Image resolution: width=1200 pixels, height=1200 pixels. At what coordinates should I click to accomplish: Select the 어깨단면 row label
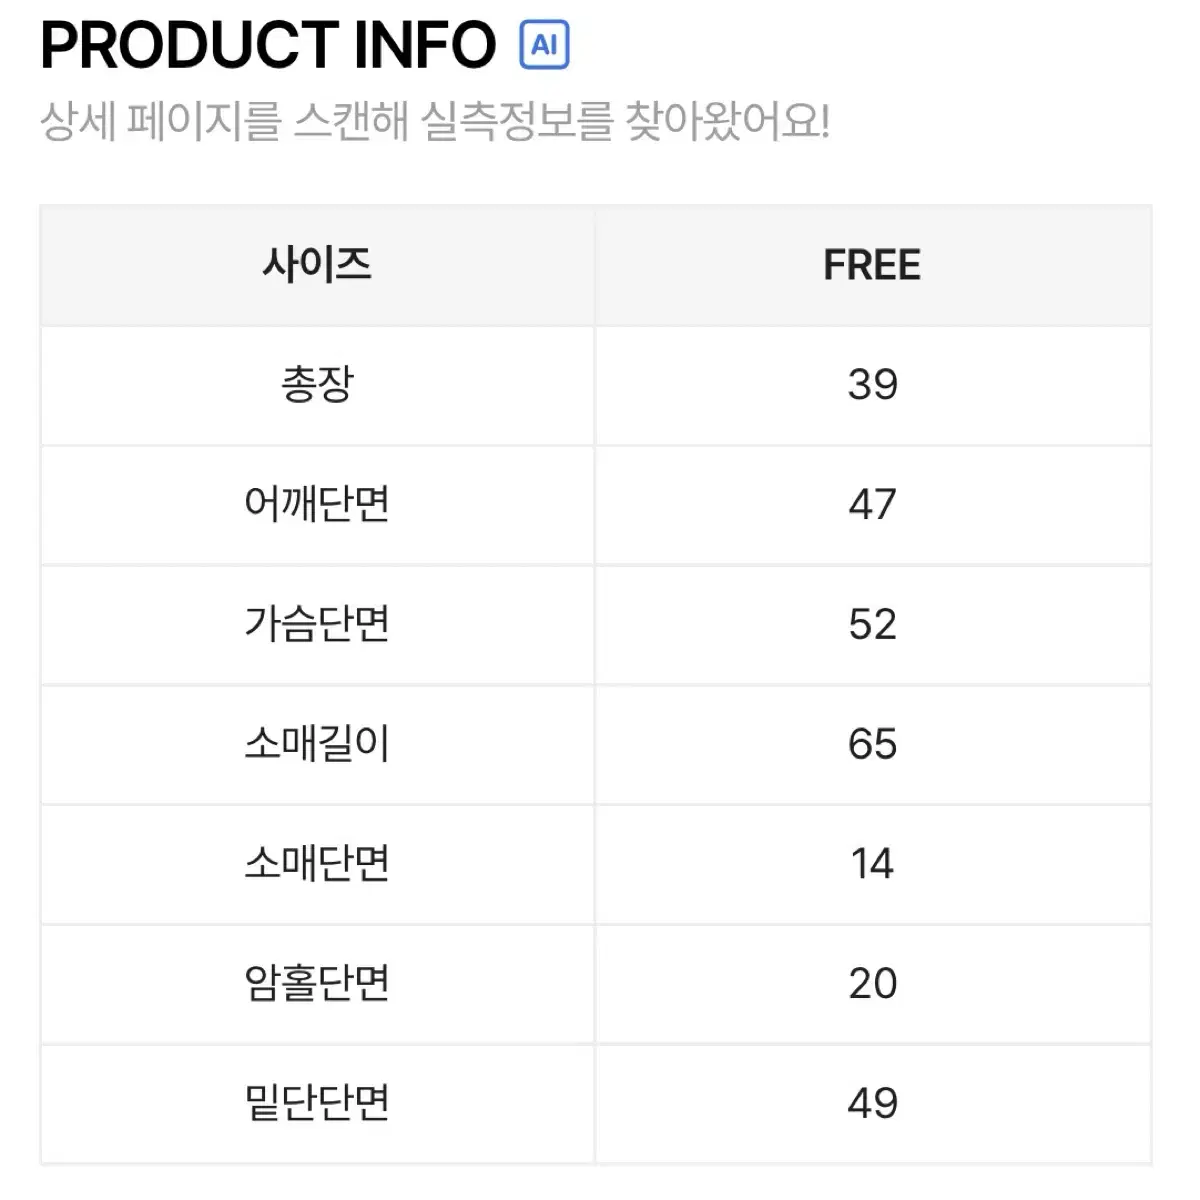coord(317,504)
